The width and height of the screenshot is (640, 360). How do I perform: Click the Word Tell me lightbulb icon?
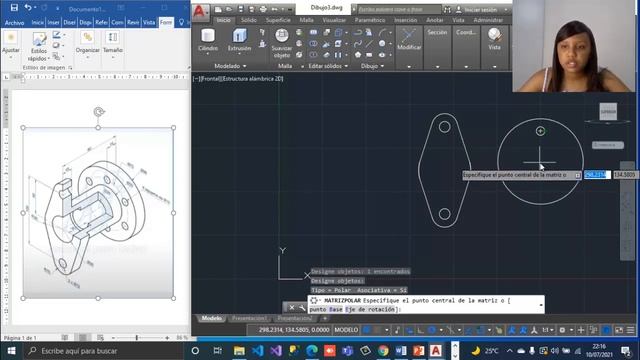(182, 22)
